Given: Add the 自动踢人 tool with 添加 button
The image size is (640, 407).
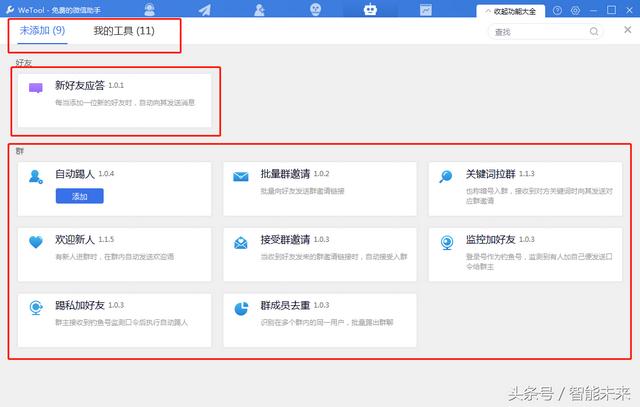Looking at the screenshot, I should pos(80,196).
